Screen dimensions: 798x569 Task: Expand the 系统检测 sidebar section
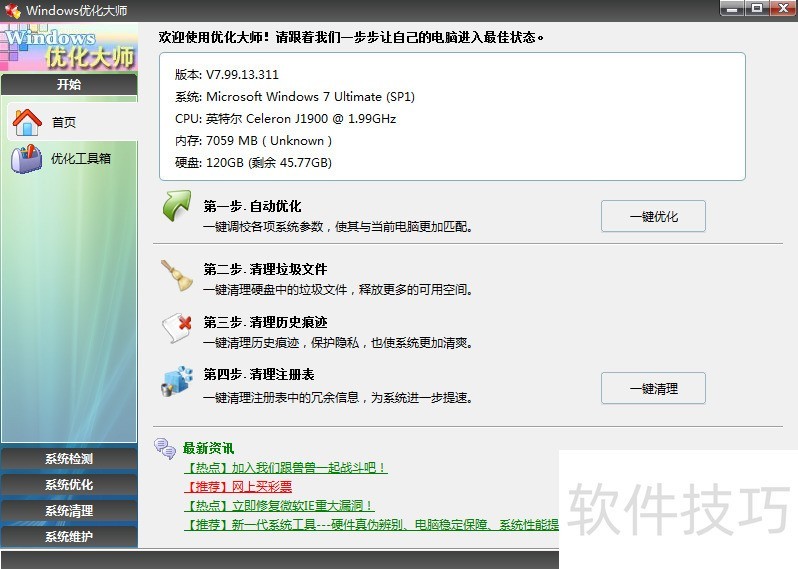69,459
